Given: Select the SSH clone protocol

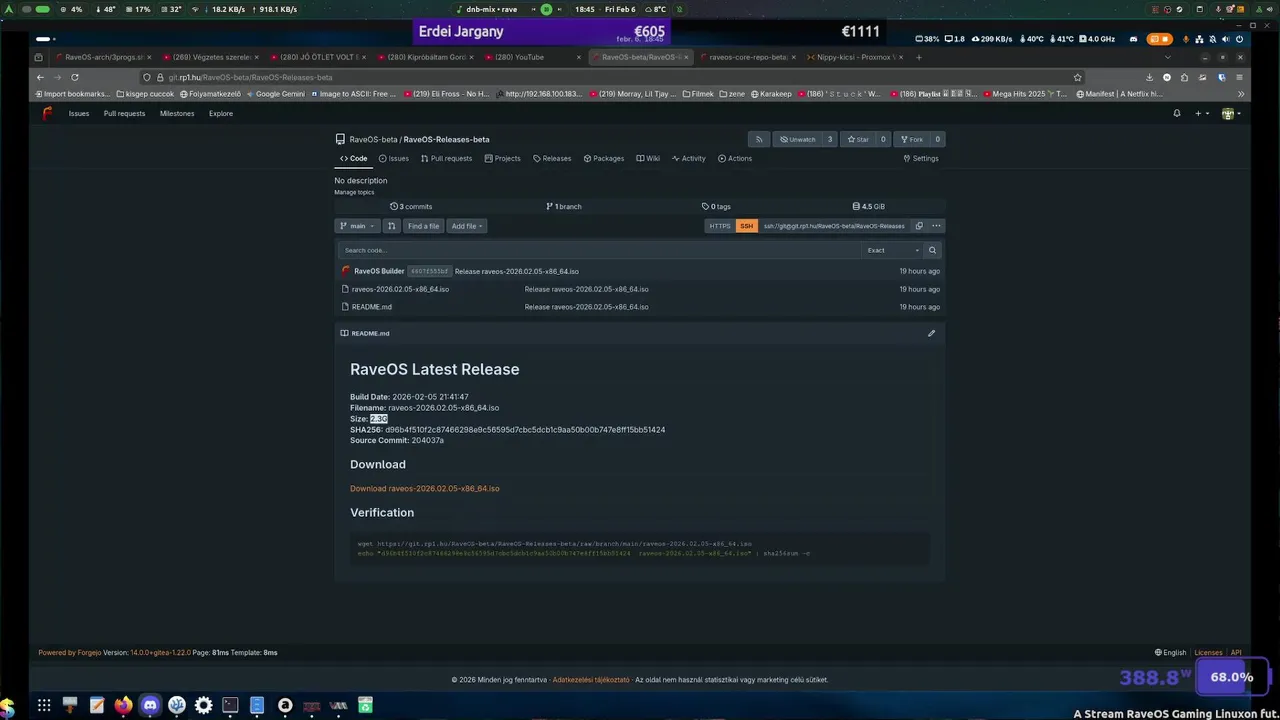Looking at the screenshot, I should click(x=747, y=226).
